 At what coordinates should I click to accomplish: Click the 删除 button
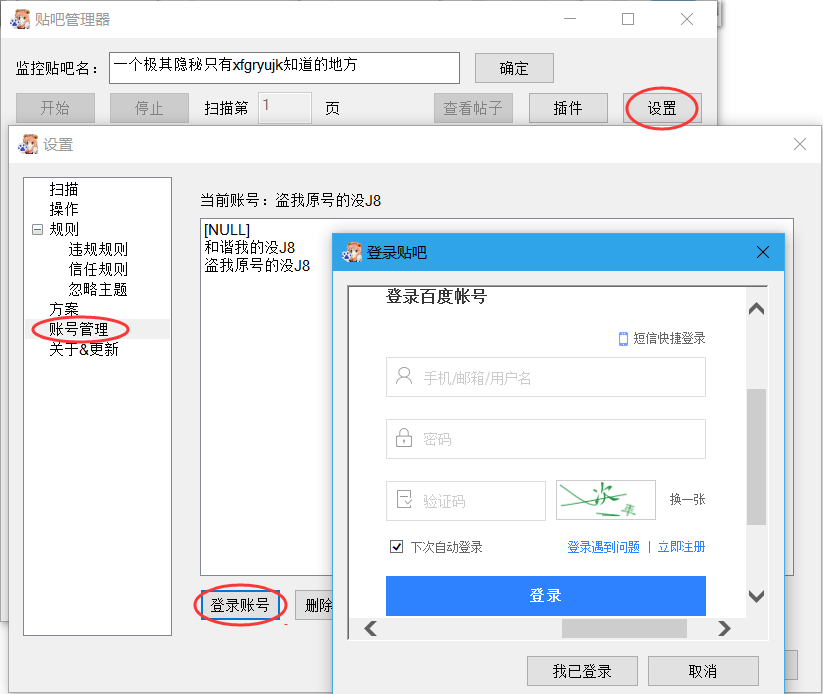[x=315, y=605]
